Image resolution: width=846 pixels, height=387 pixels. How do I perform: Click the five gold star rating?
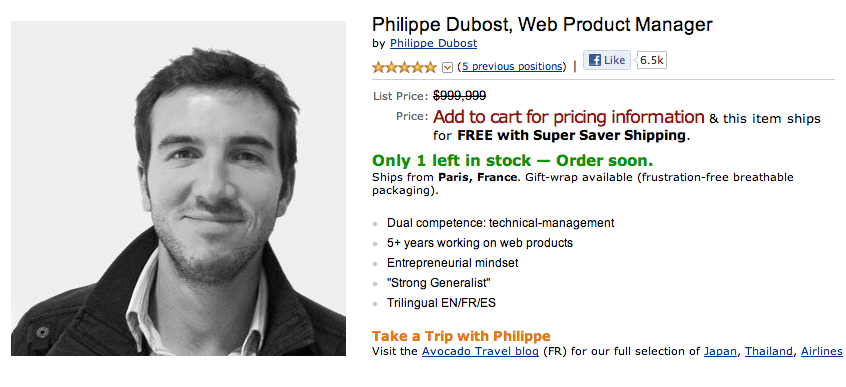click(404, 67)
